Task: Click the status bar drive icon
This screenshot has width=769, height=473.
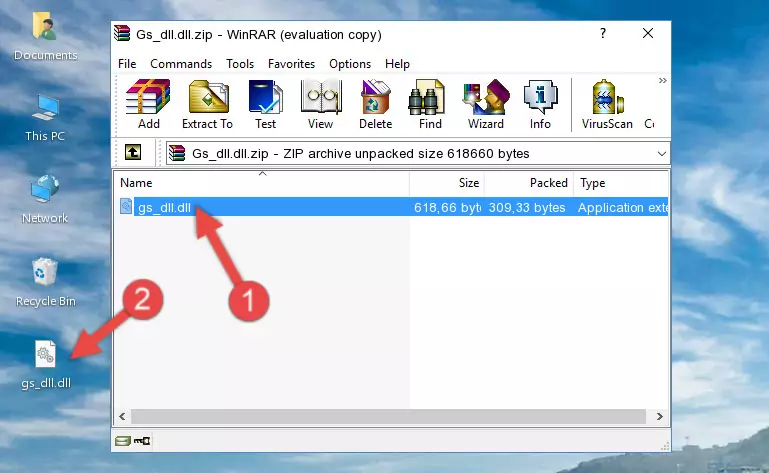Action: click(x=123, y=441)
